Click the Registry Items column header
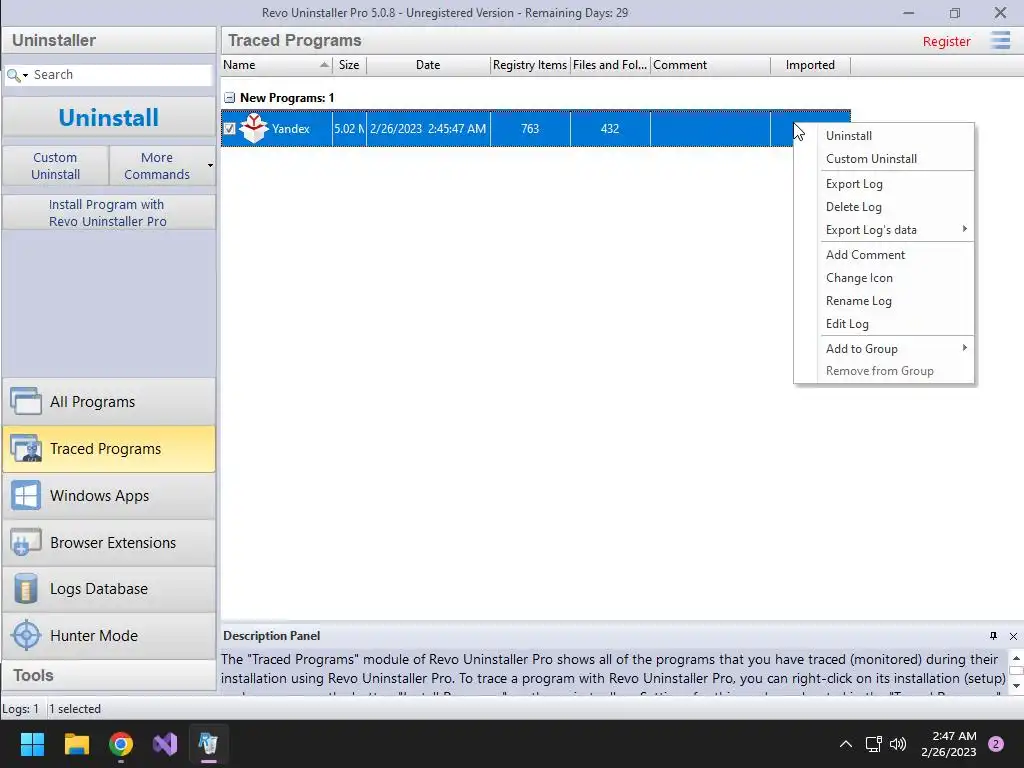The width and height of the screenshot is (1024, 768). 530,65
